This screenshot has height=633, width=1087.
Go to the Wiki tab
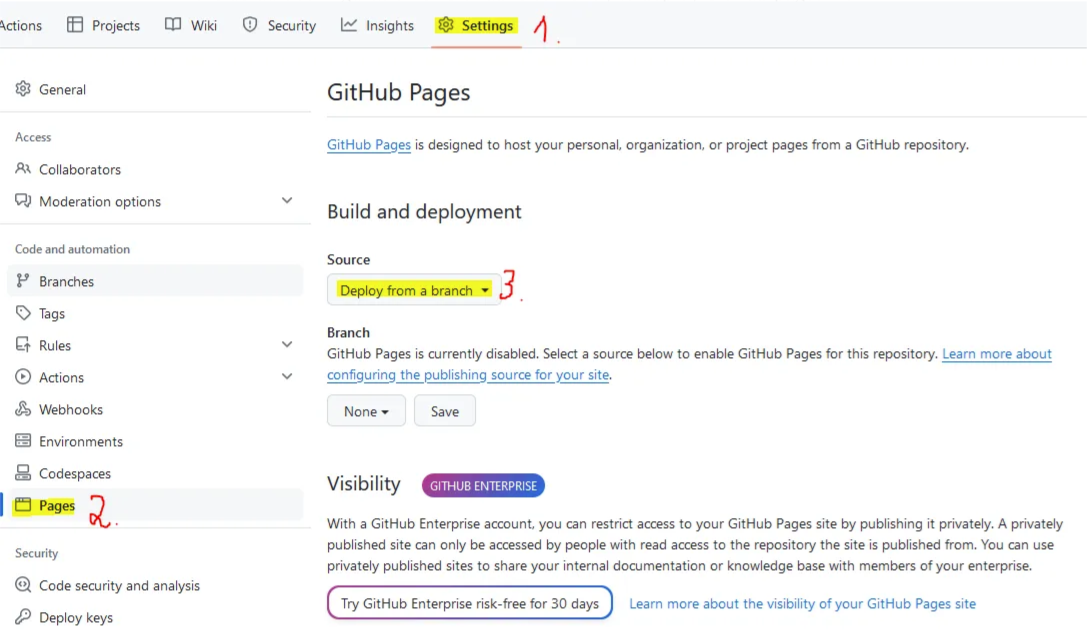(x=191, y=26)
